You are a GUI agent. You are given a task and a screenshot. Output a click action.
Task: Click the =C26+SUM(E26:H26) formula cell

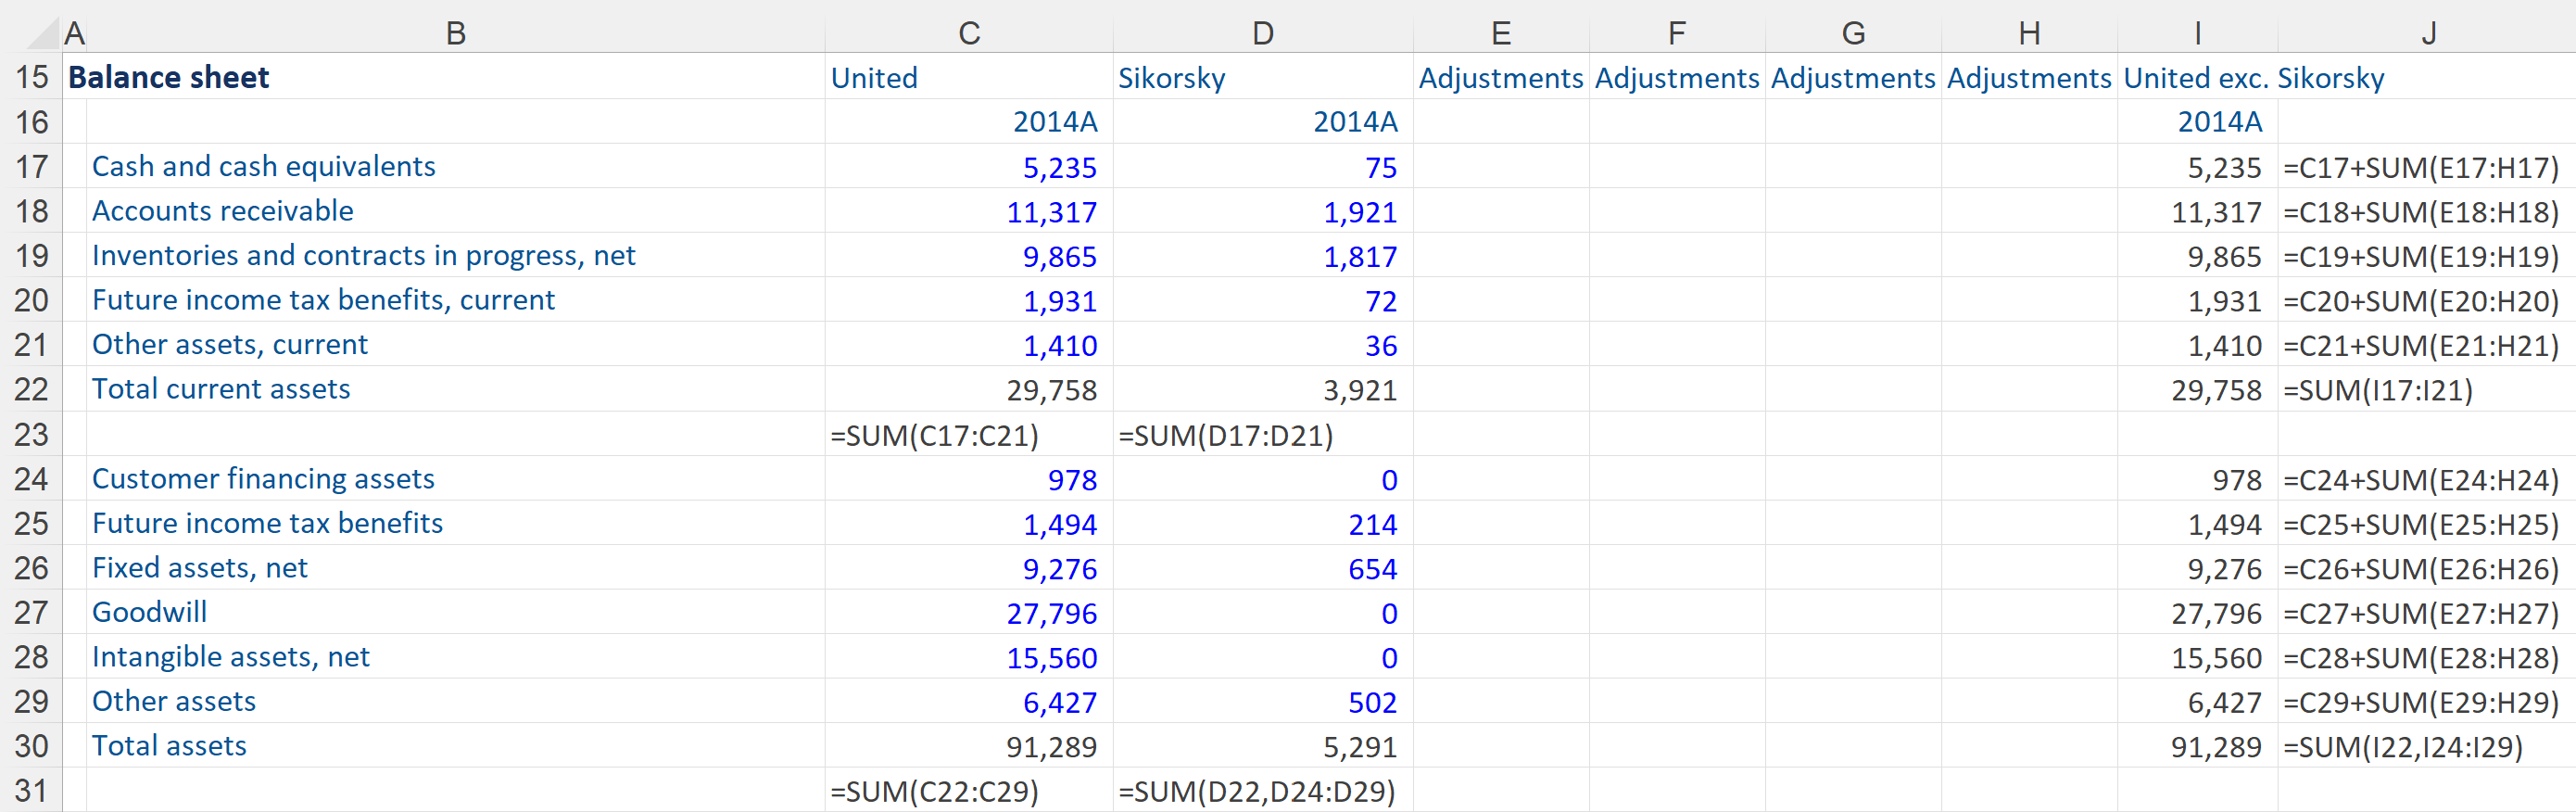pyautogui.click(x=2420, y=569)
